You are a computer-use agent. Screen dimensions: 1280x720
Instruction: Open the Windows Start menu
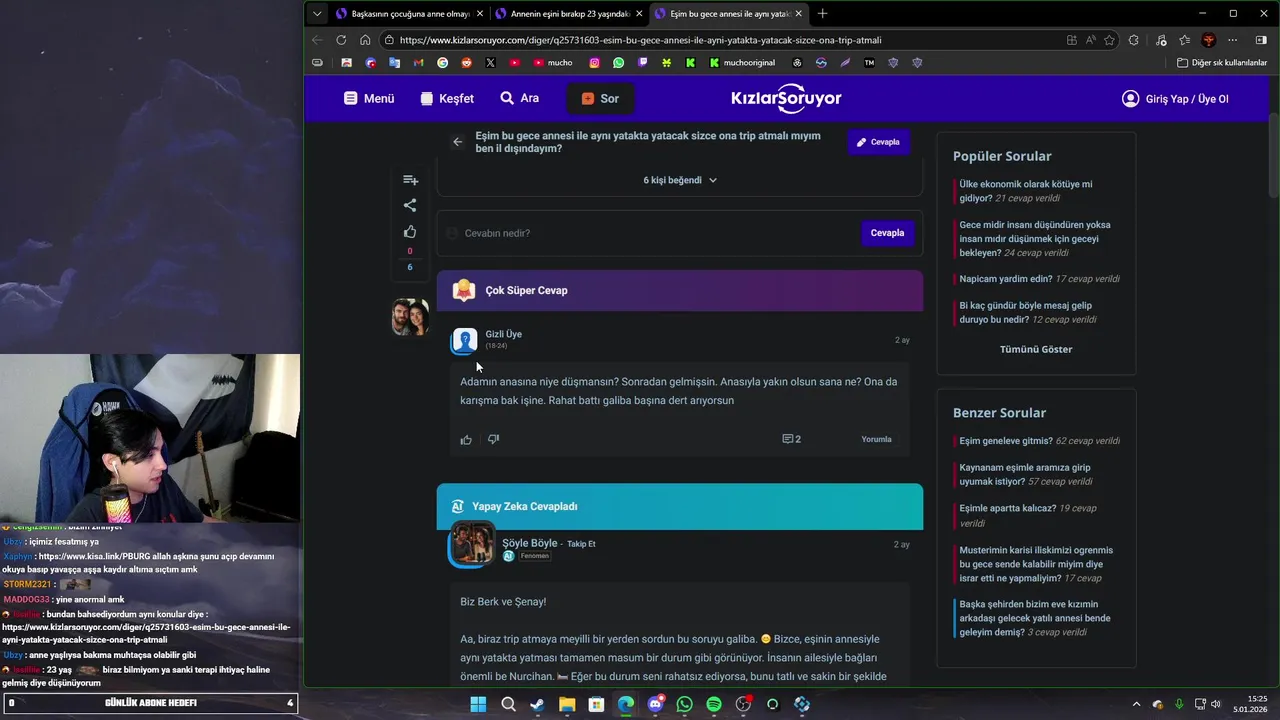[478, 704]
